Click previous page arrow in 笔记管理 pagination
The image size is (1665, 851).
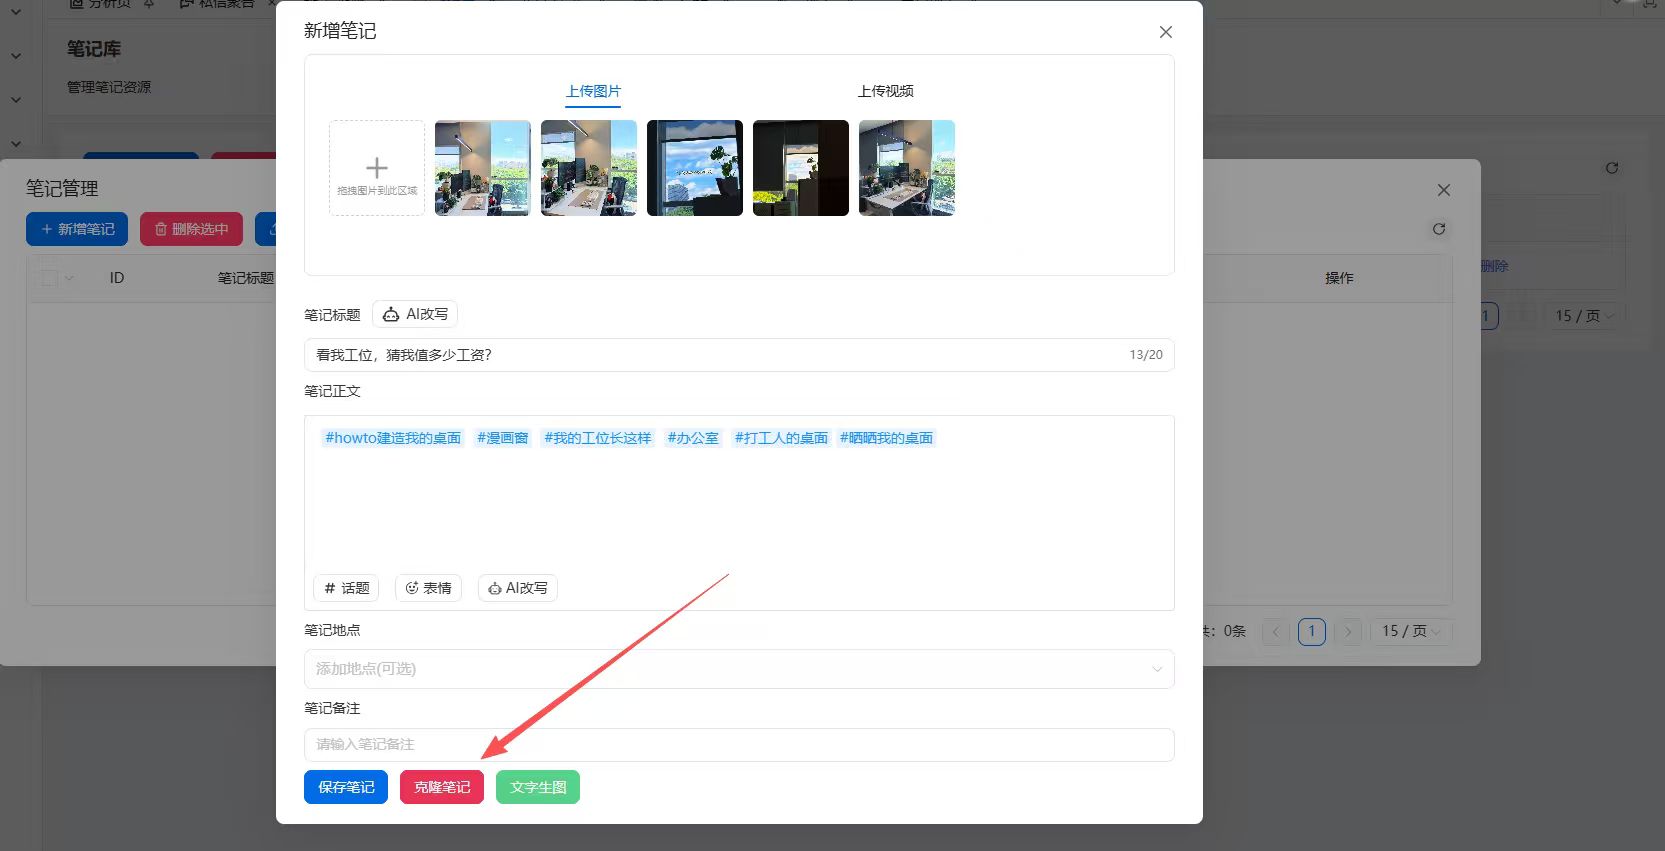1276,631
